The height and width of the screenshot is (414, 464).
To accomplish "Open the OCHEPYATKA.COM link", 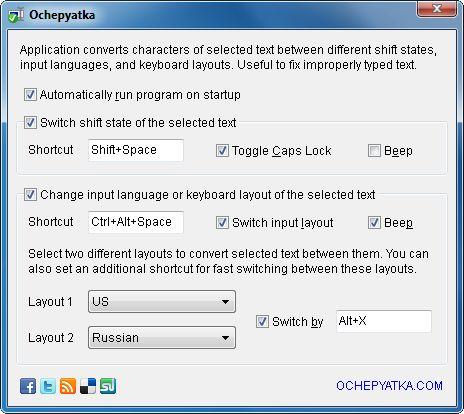I will pyautogui.click(x=389, y=386).
